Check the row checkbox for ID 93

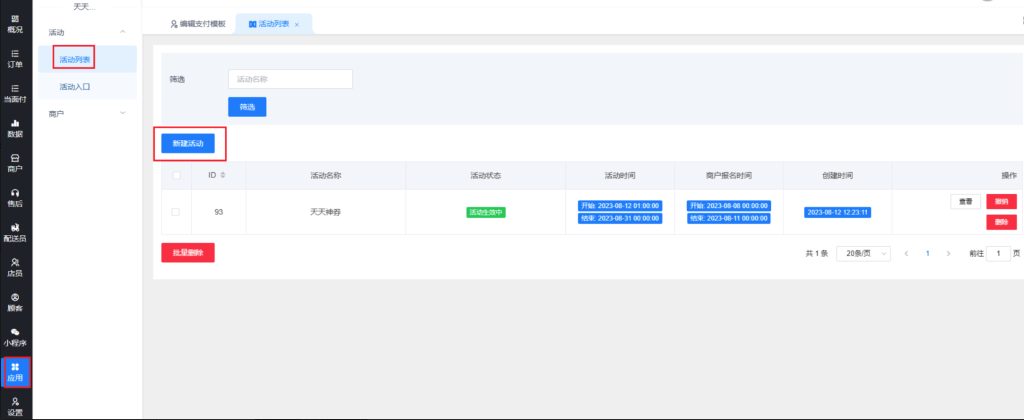176,212
